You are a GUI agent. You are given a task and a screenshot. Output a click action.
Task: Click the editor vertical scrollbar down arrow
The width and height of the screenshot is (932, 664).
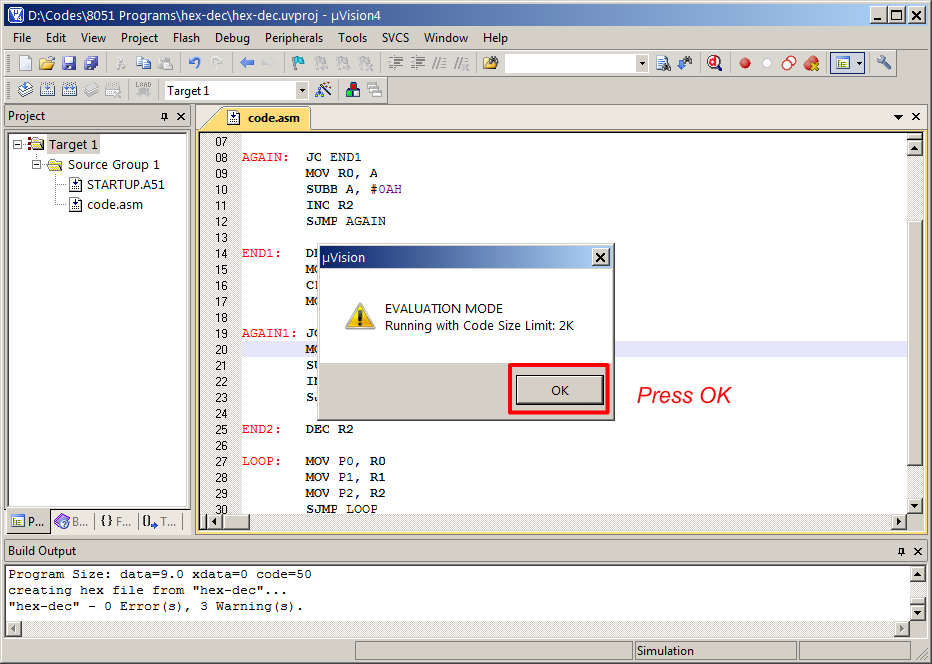pos(915,506)
